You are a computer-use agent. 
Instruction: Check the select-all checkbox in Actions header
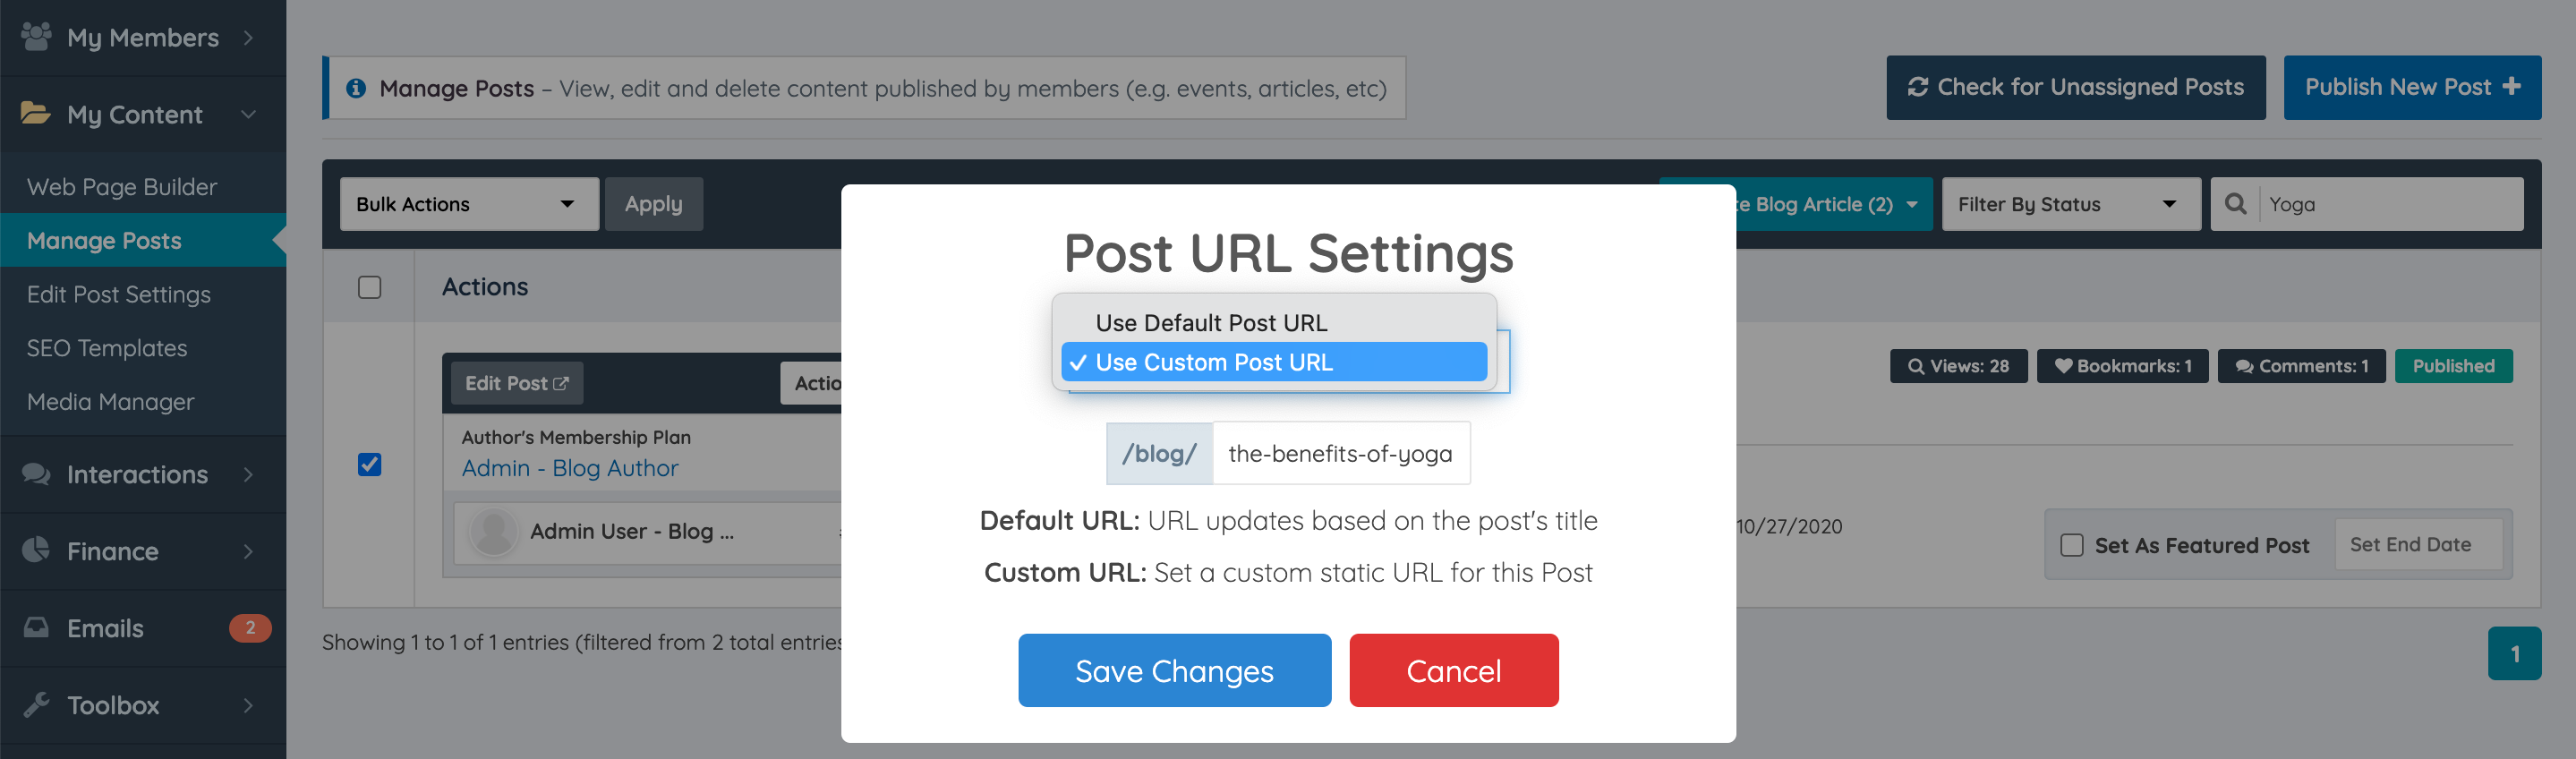click(370, 287)
